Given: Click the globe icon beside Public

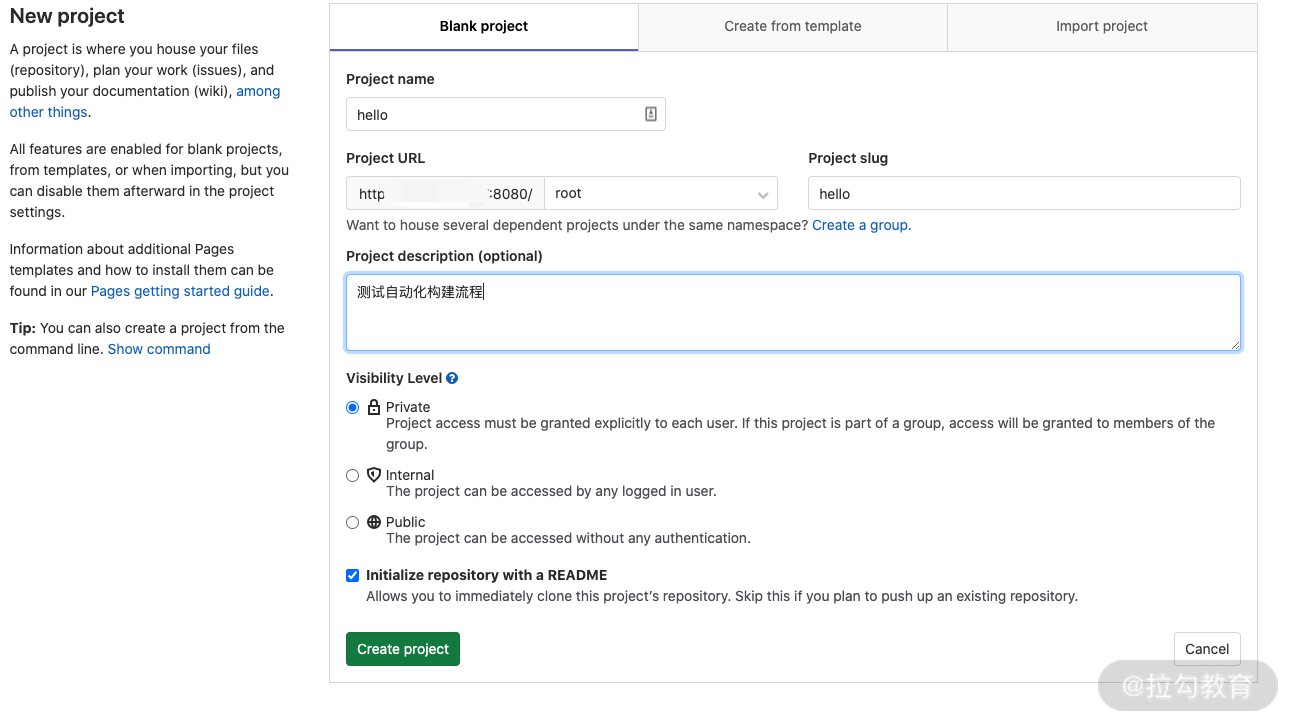Looking at the screenshot, I should click(374, 522).
